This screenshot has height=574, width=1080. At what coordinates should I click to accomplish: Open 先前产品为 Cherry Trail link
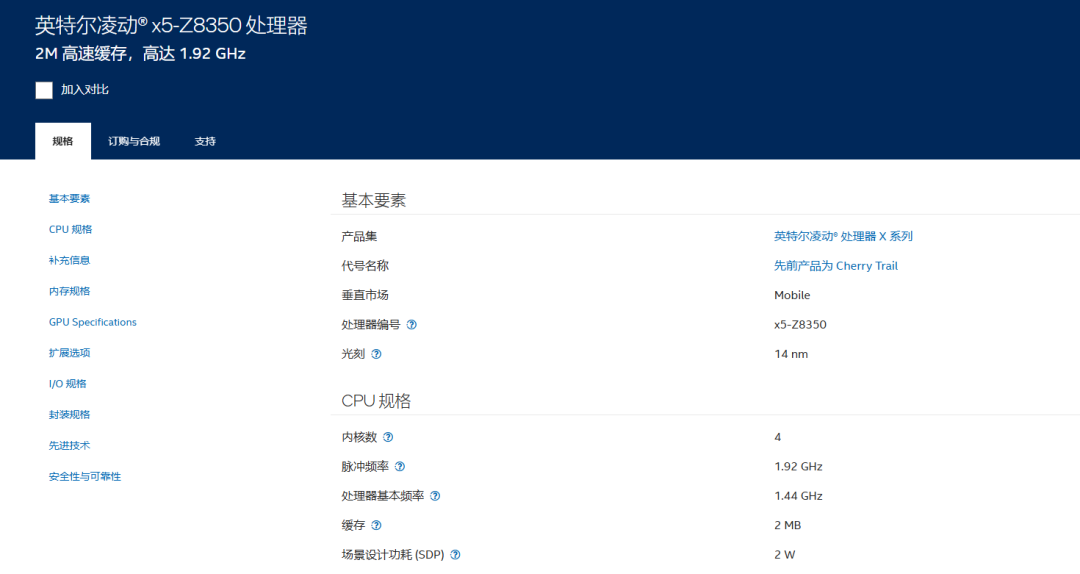pos(835,266)
